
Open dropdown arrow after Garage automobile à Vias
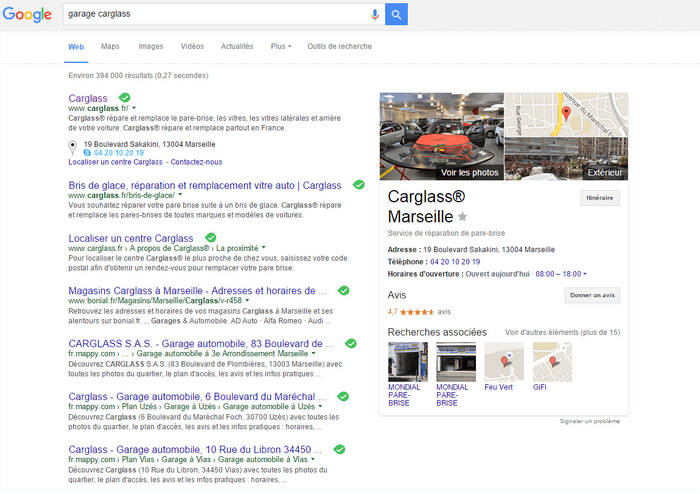pos(312,459)
